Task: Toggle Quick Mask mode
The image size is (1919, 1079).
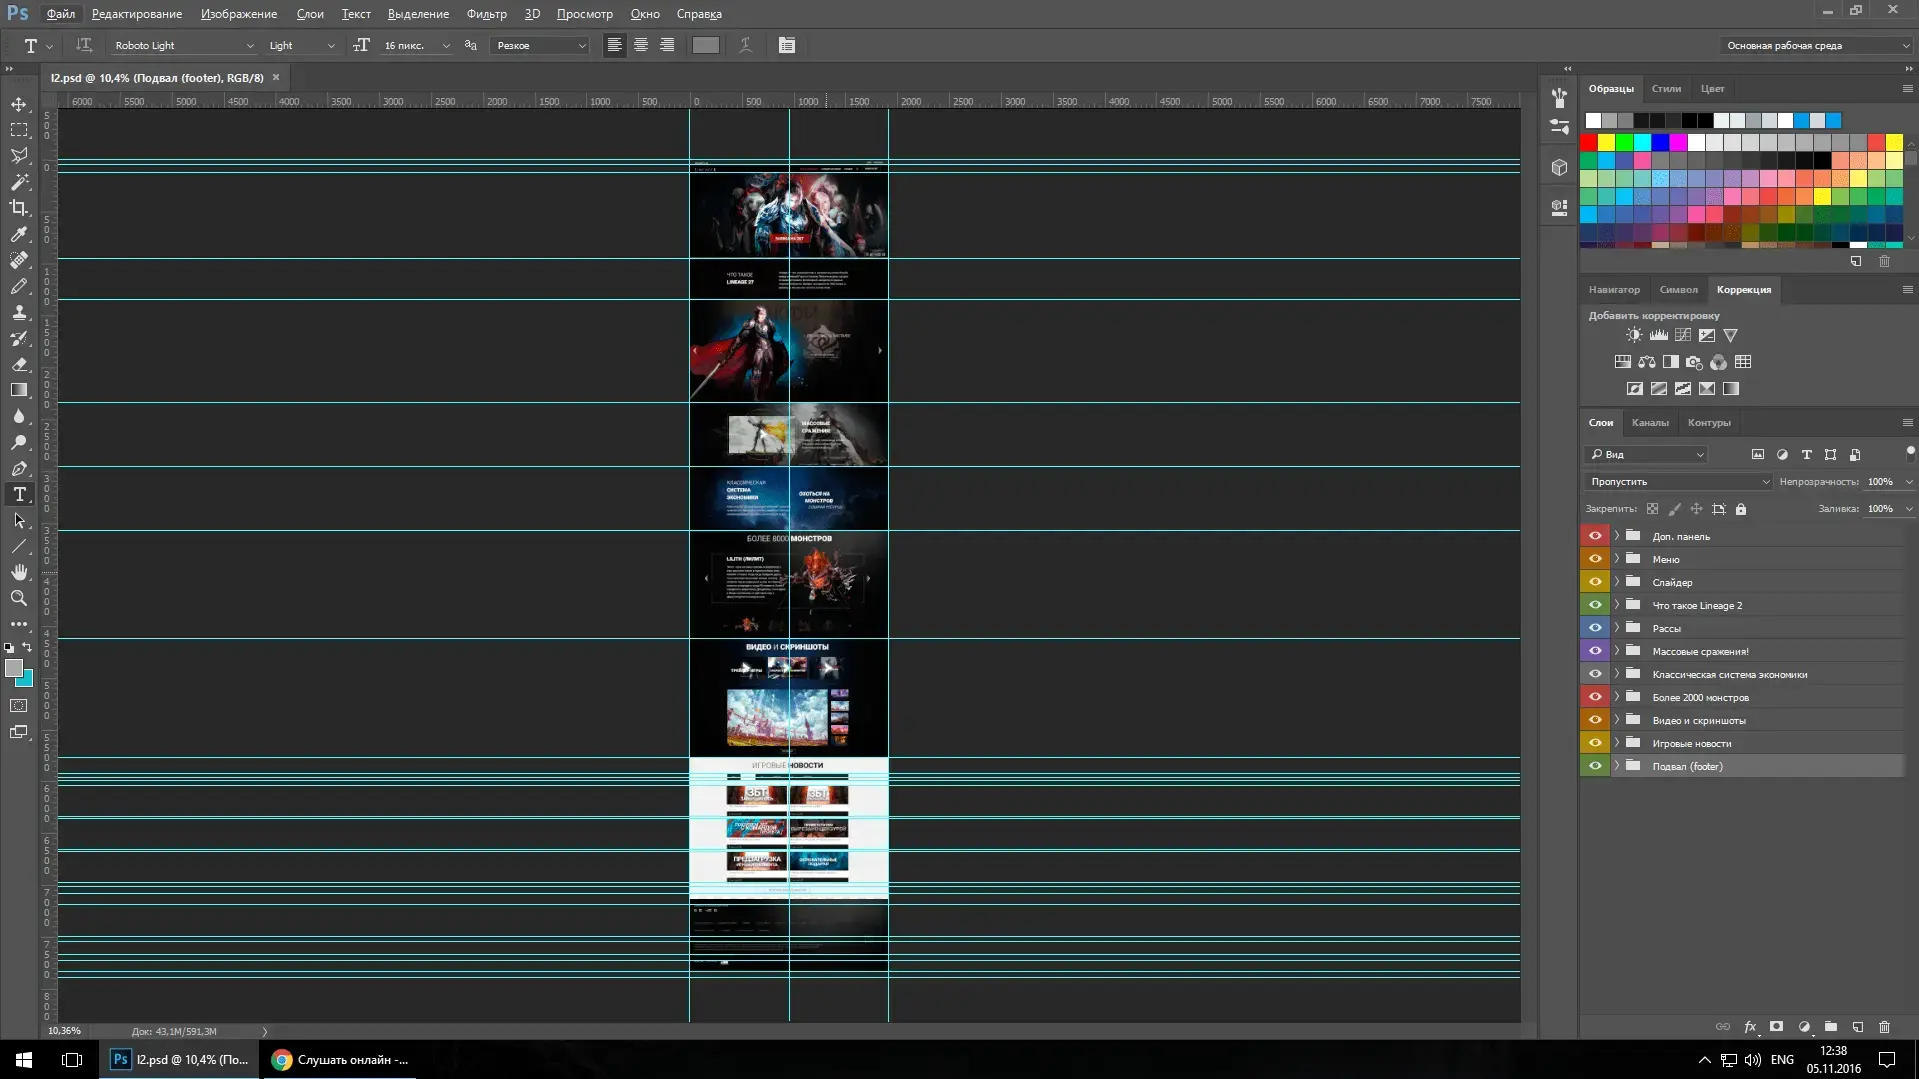Action: [x=19, y=706]
